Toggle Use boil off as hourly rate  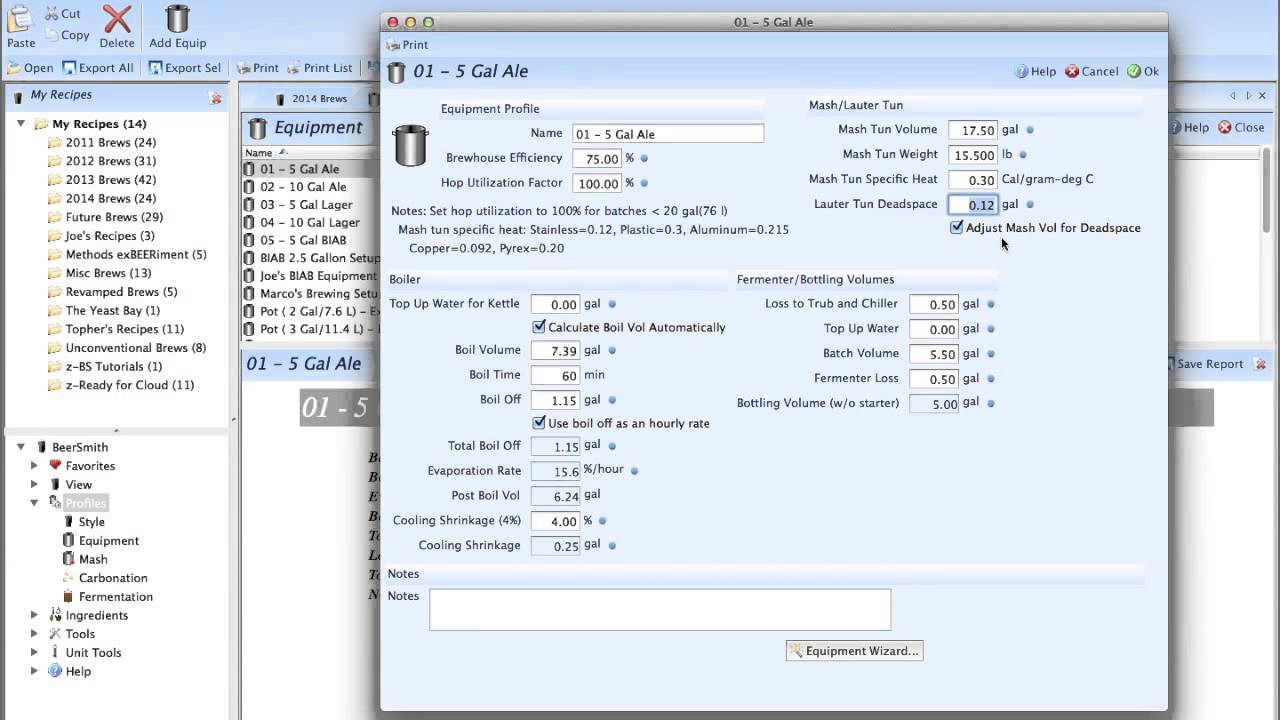coord(539,423)
